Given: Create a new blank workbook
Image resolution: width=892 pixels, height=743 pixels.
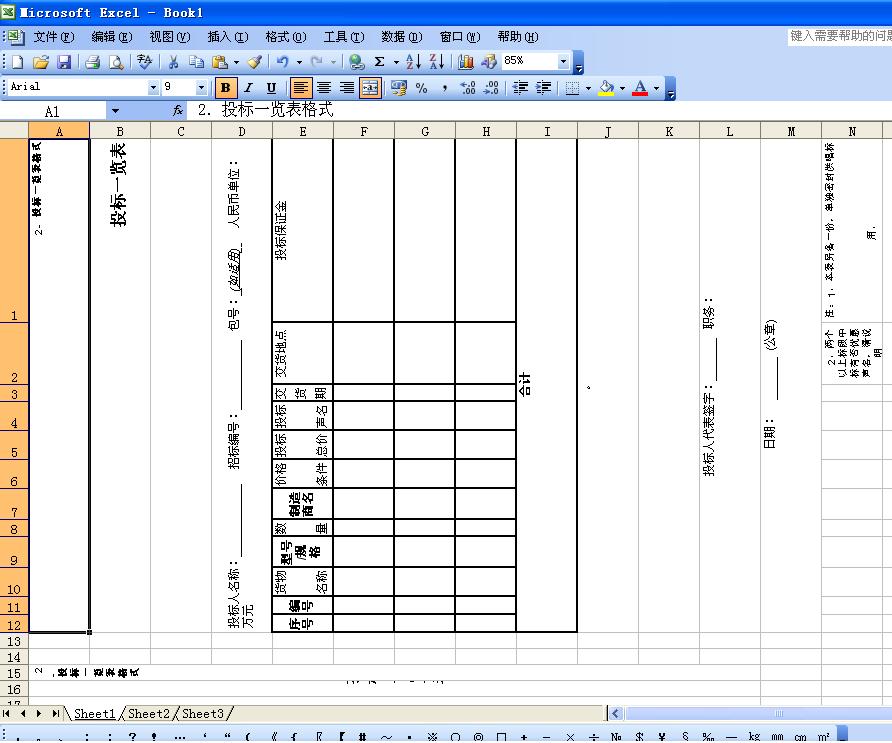Looking at the screenshot, I should [x=18, y=61].
